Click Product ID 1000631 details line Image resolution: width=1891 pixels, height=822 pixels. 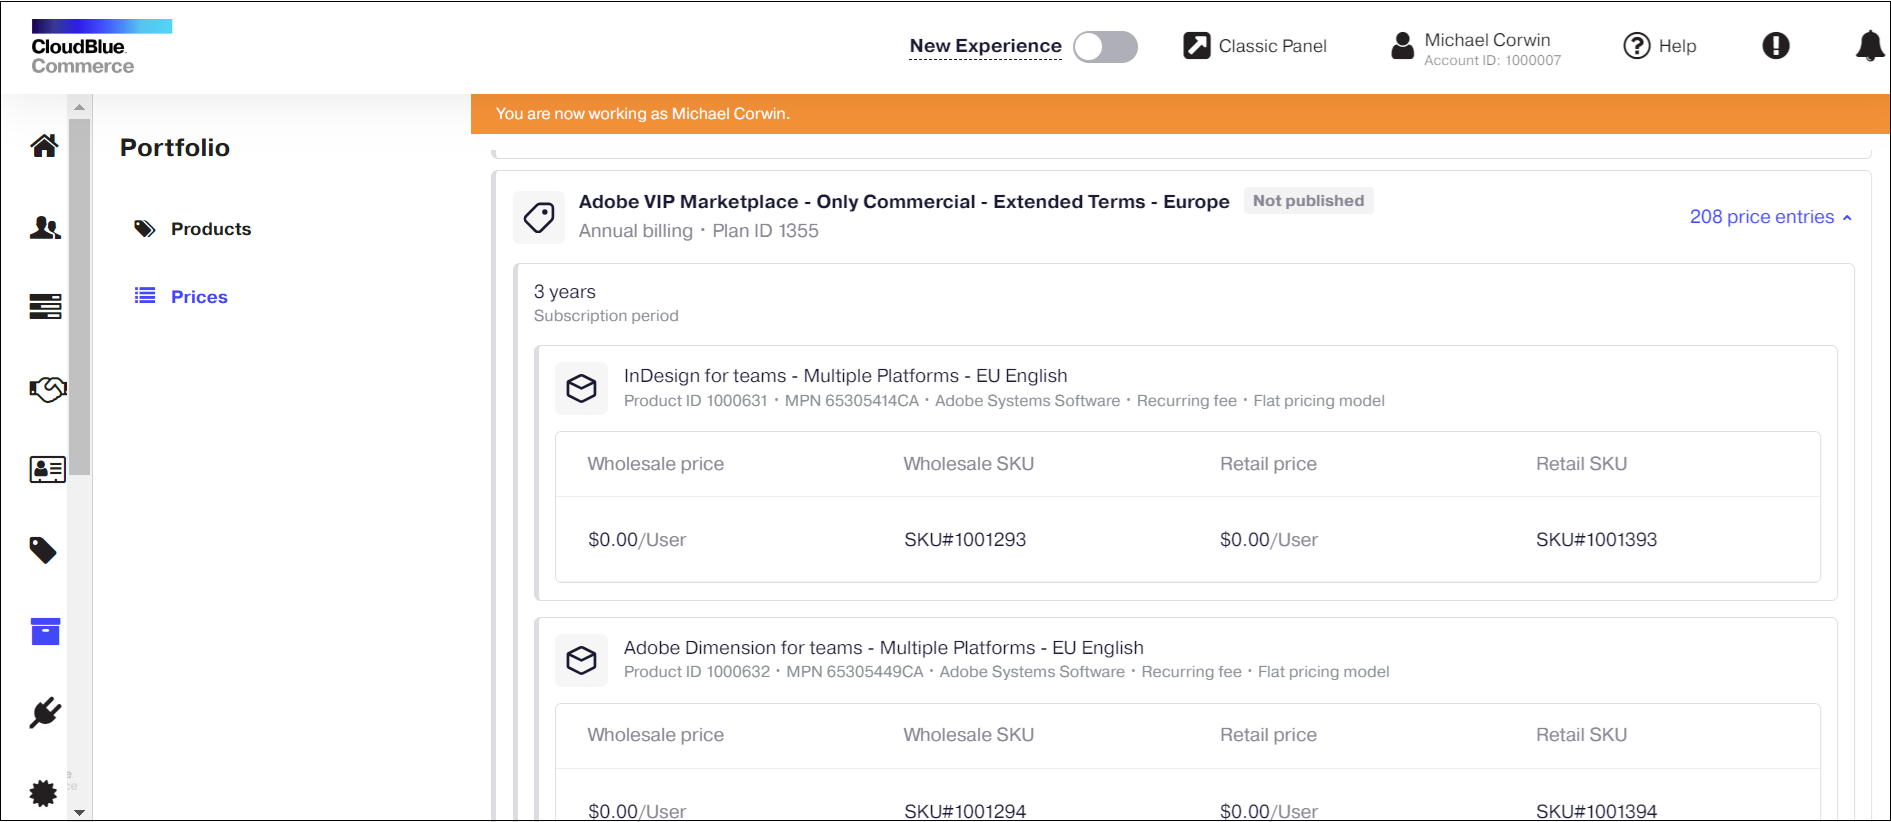click(1004, 401)
